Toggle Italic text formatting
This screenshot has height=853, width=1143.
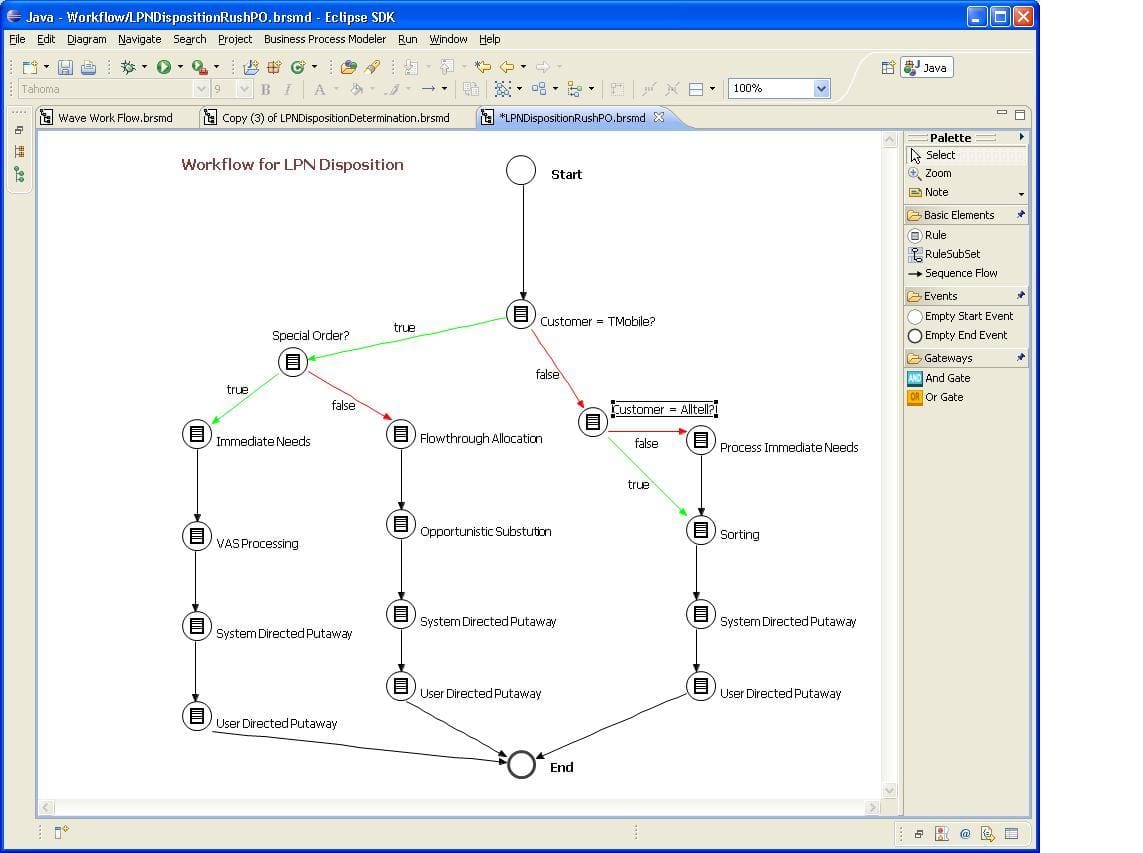288,89
